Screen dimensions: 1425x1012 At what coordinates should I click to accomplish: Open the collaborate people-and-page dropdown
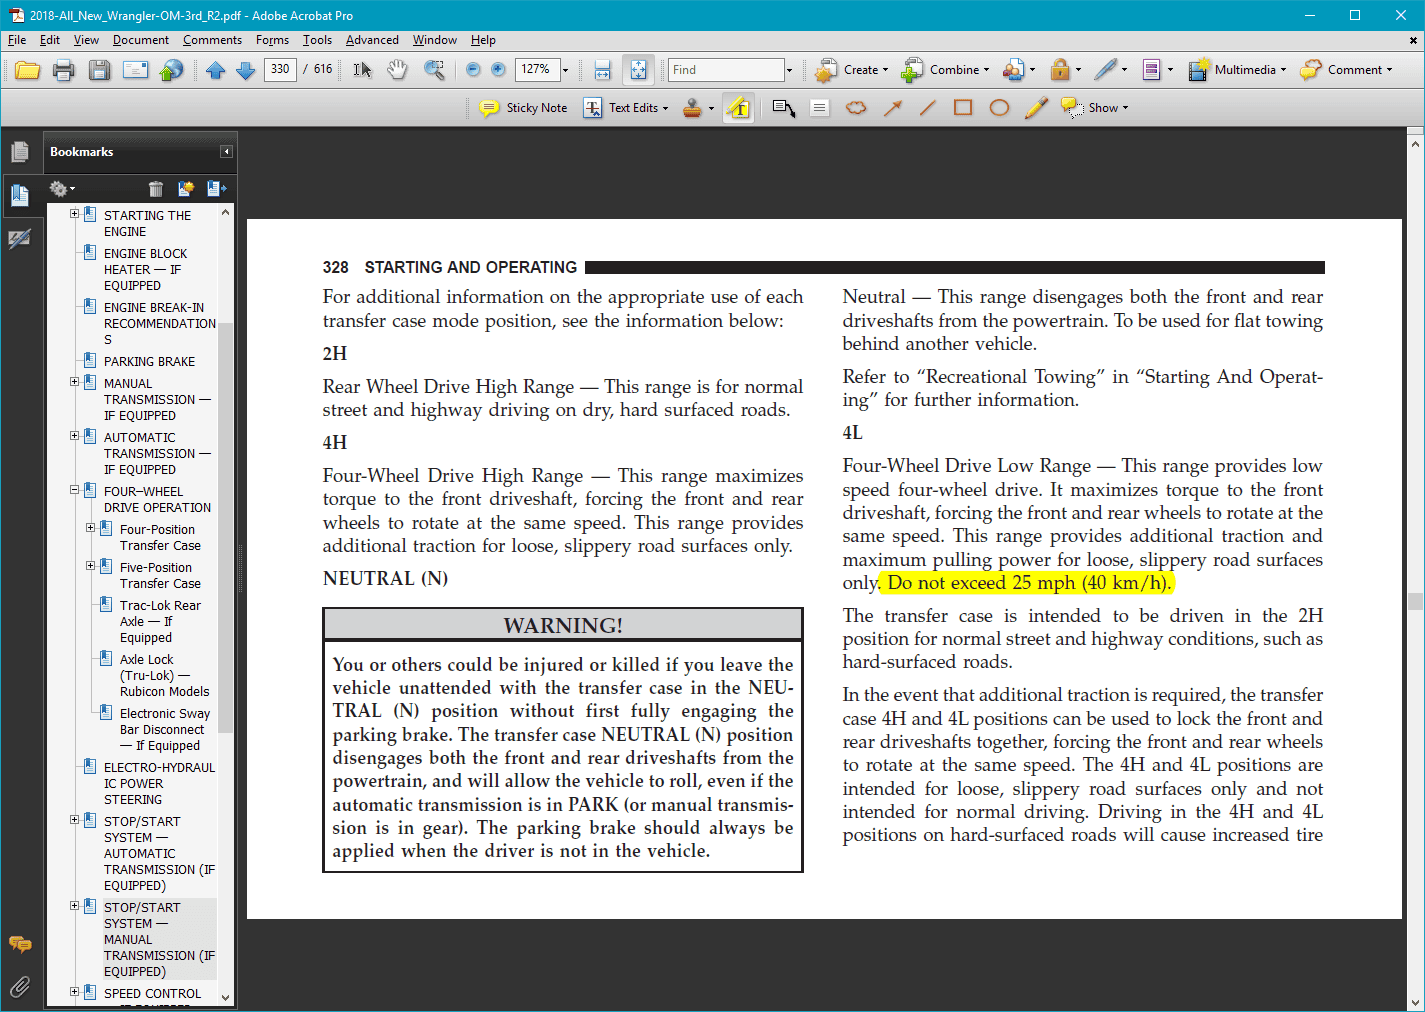(1019, 70)
